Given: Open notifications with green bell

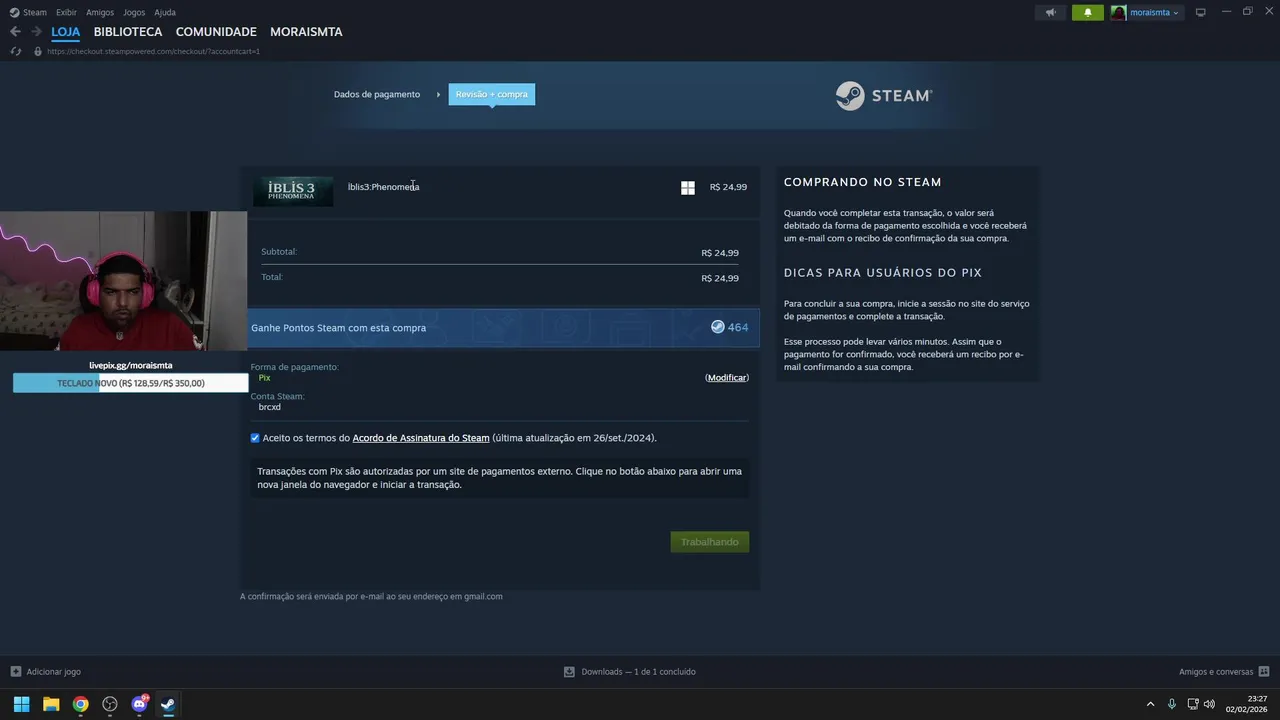Looking at the screenshot, I should pos(1088,12).
